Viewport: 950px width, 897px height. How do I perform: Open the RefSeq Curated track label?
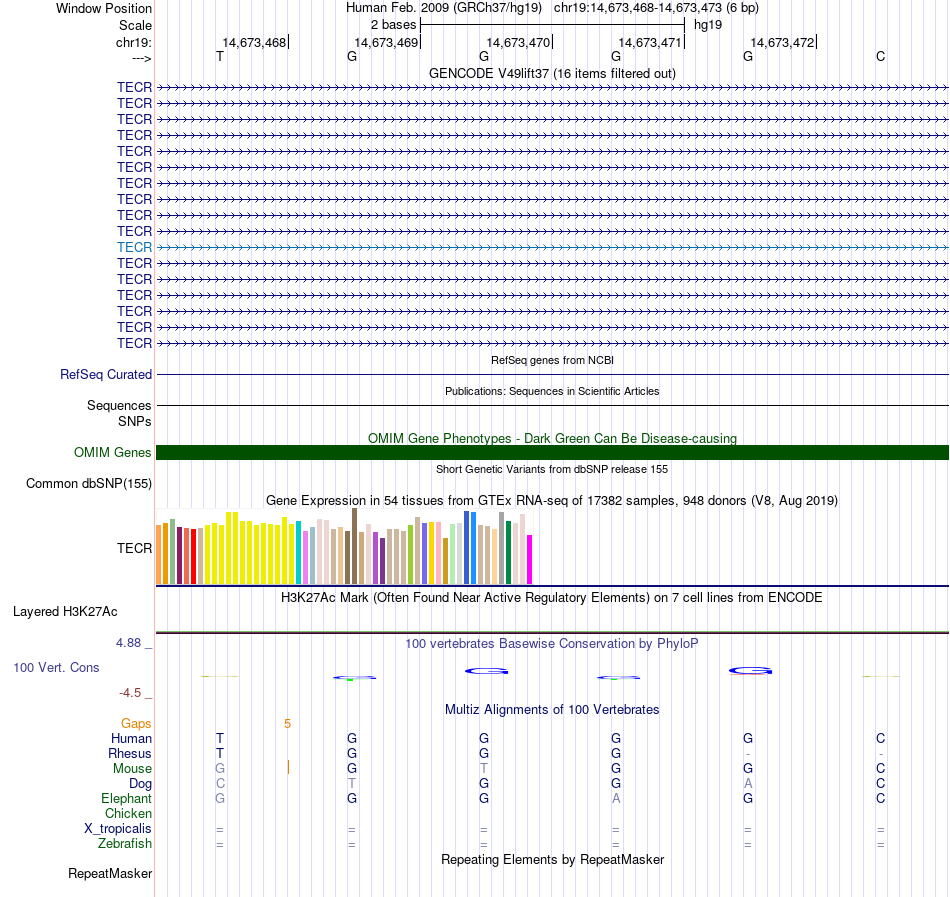point(106,374)
